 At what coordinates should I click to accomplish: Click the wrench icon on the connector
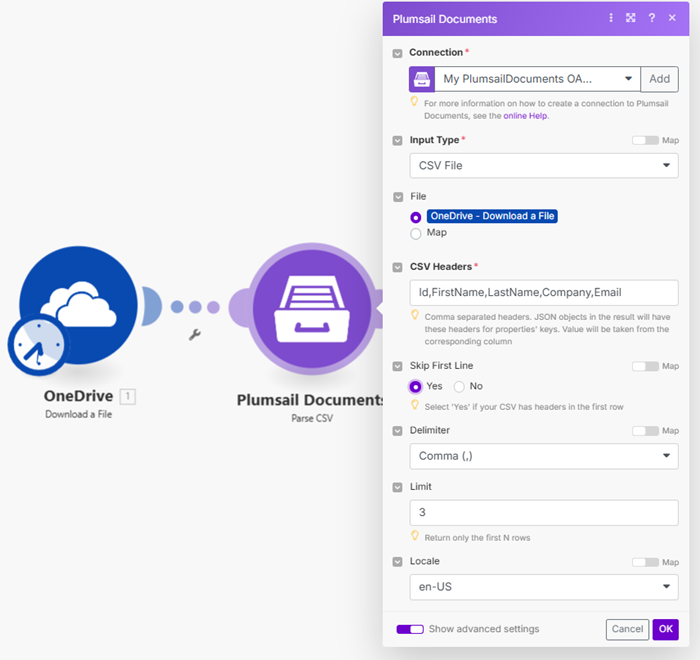[195, 334]
